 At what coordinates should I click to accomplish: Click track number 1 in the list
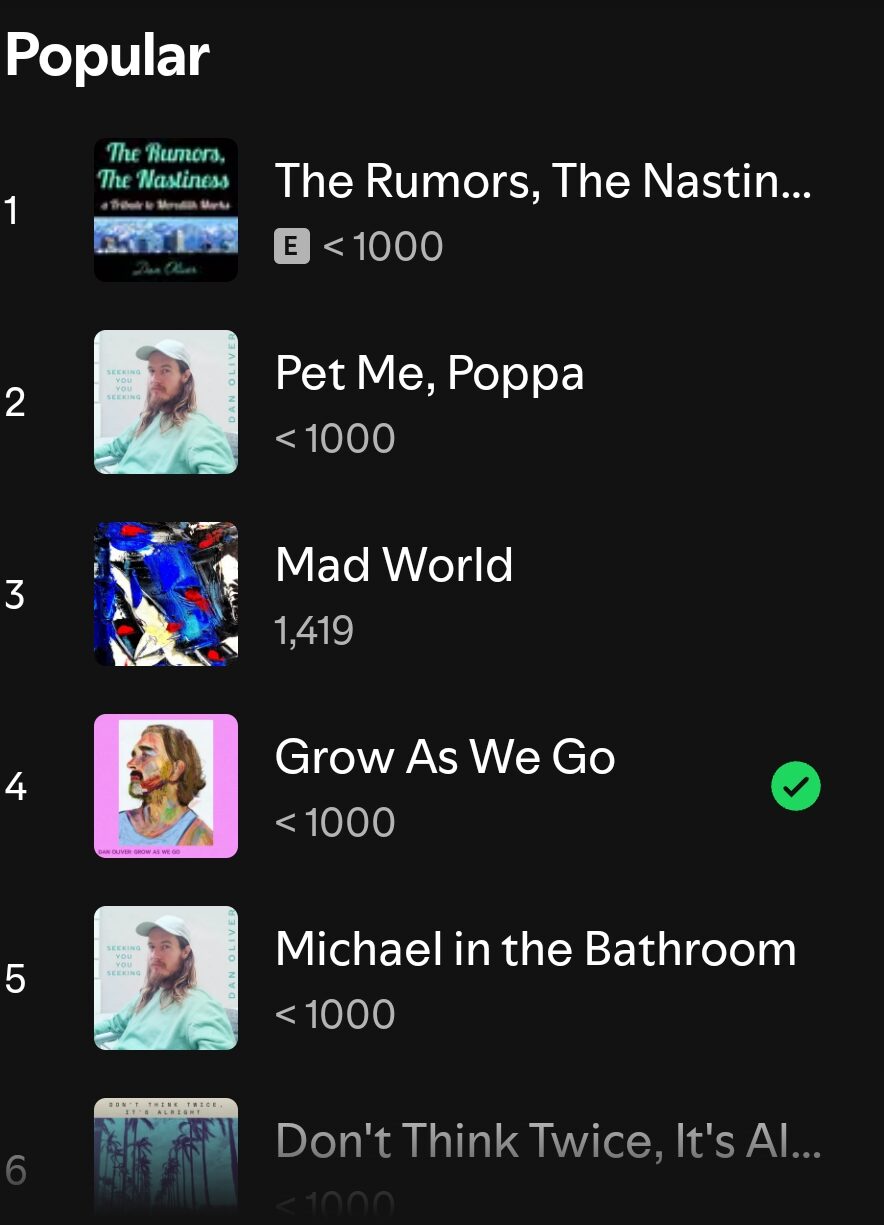tap(12, 211)
